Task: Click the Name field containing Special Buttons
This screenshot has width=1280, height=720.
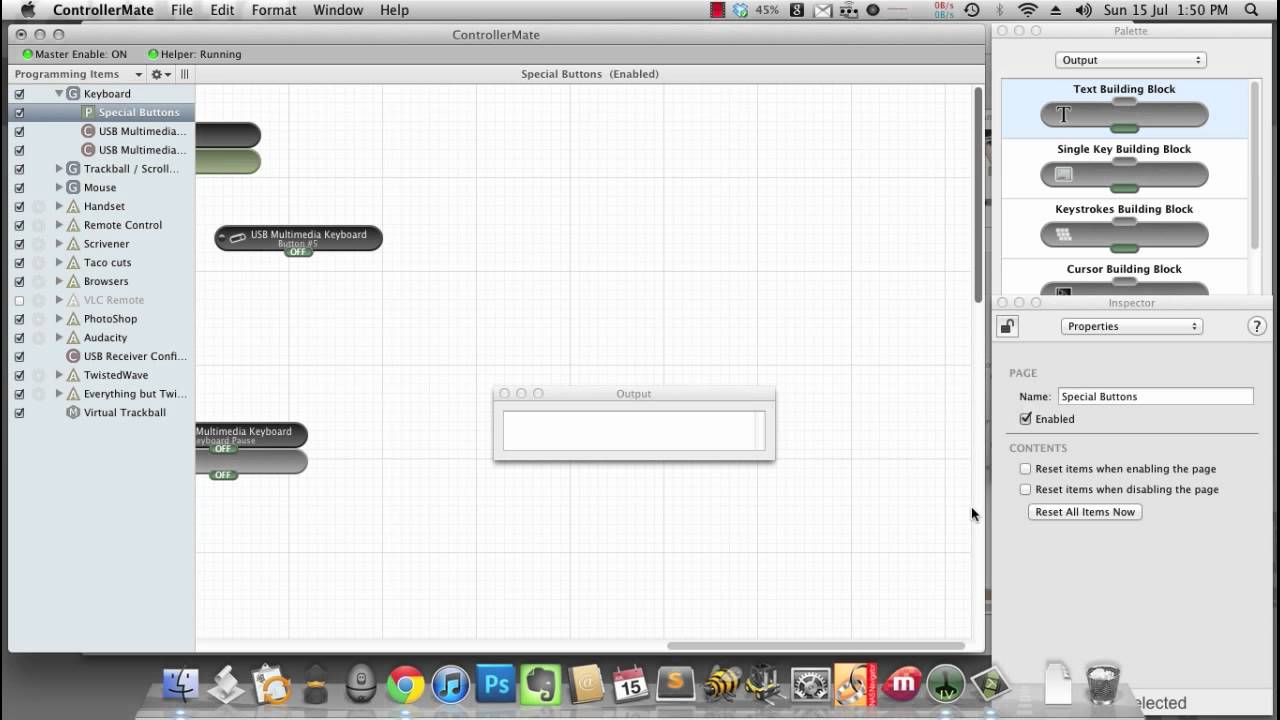Action: (x=1155, y=396)
